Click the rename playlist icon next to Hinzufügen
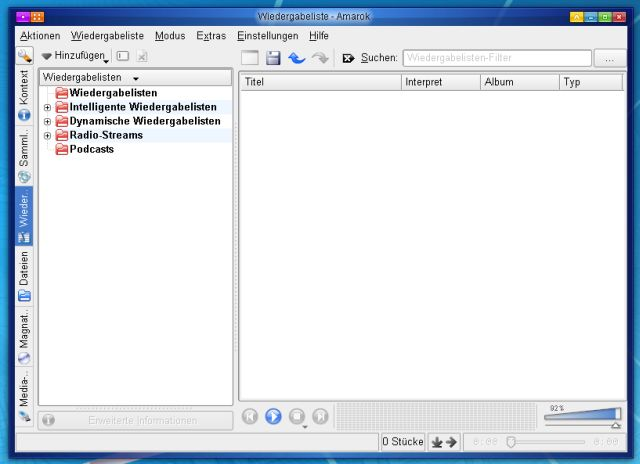 click(x=122, y=56)
